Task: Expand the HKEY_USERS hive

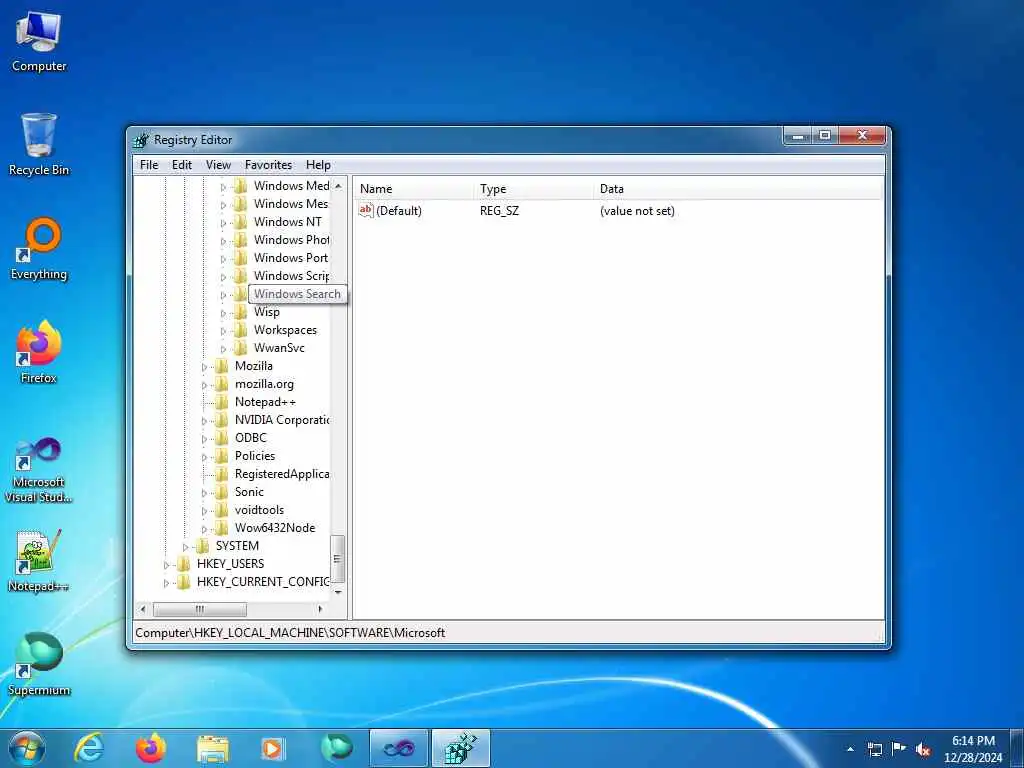Action: click(x=167, y=565)
